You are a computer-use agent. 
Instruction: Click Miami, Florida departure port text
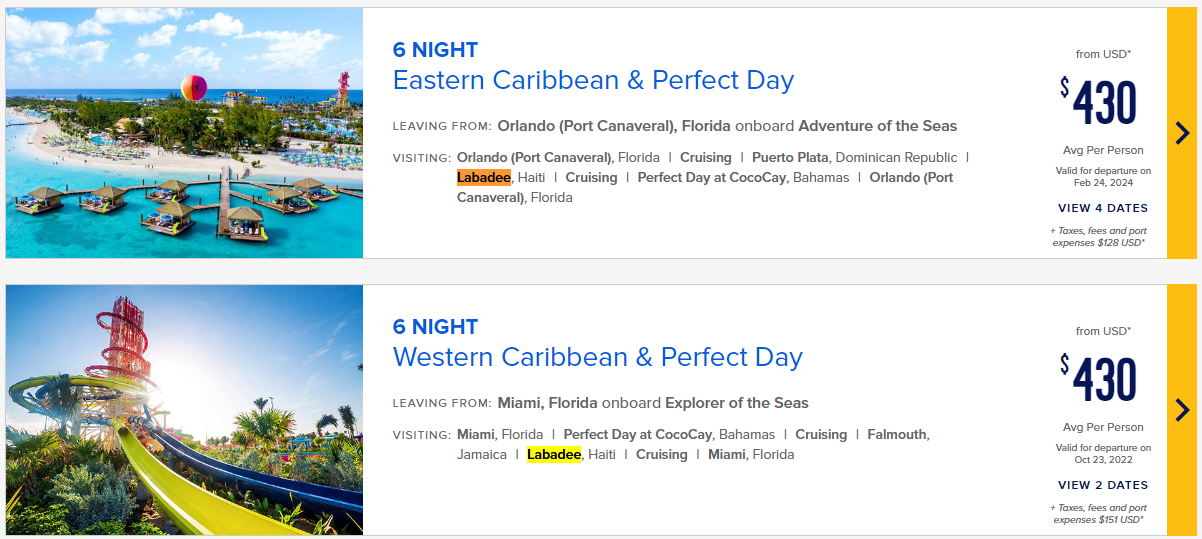(x=547, y=403)
